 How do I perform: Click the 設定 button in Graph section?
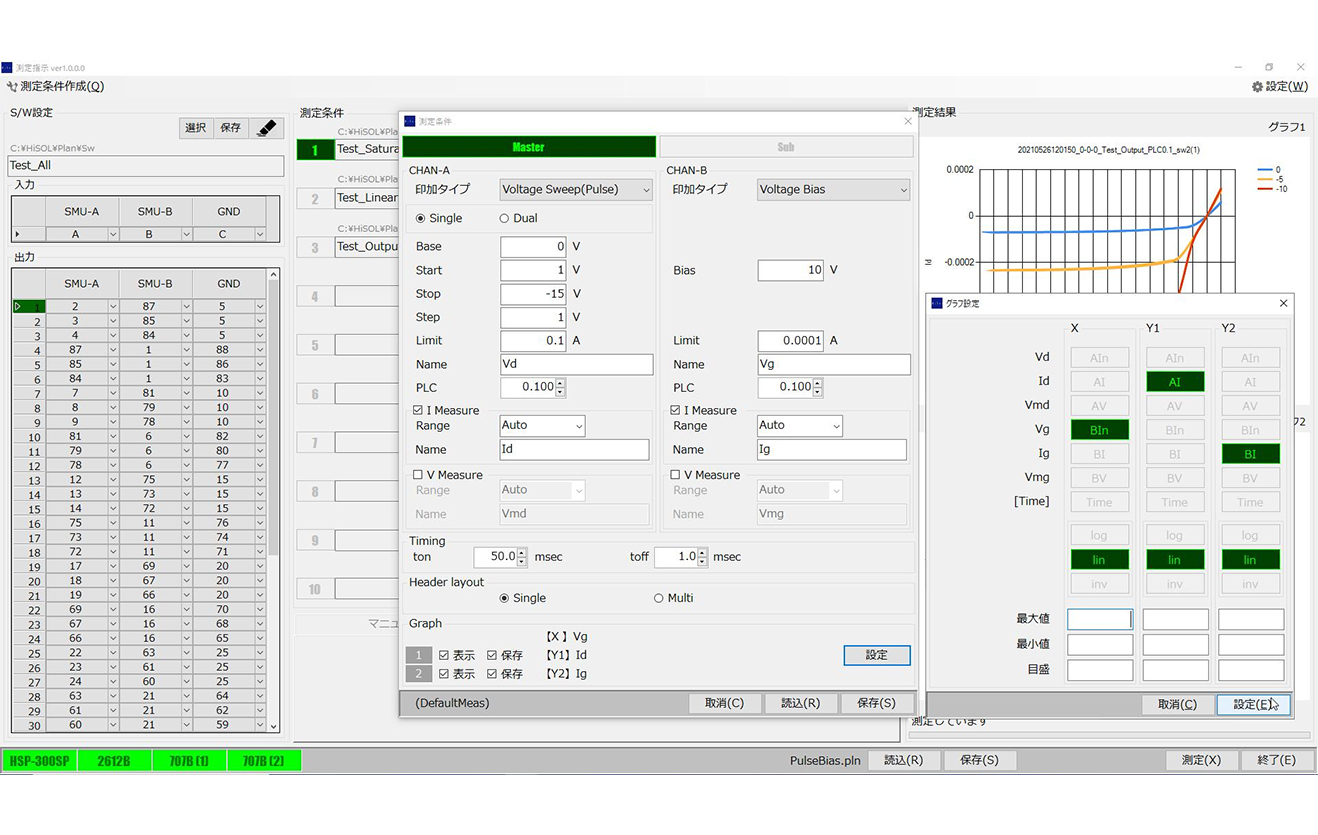click(877, 655)
